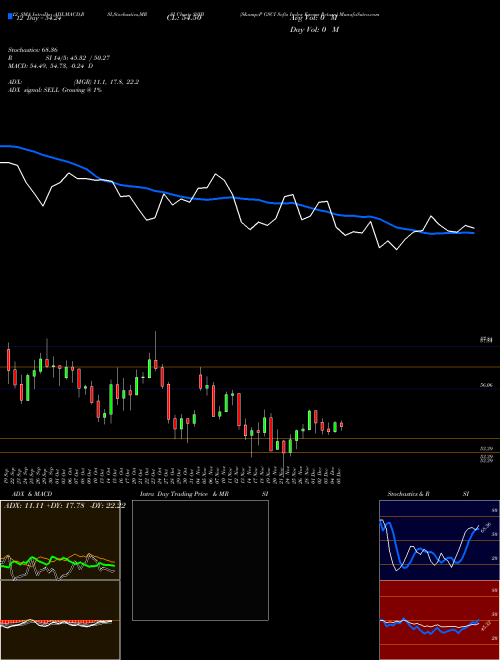This screenshot has height=660, width=500.
Task: Click the empty Intra Day Trading Price panel
Action: coord(200,560)
